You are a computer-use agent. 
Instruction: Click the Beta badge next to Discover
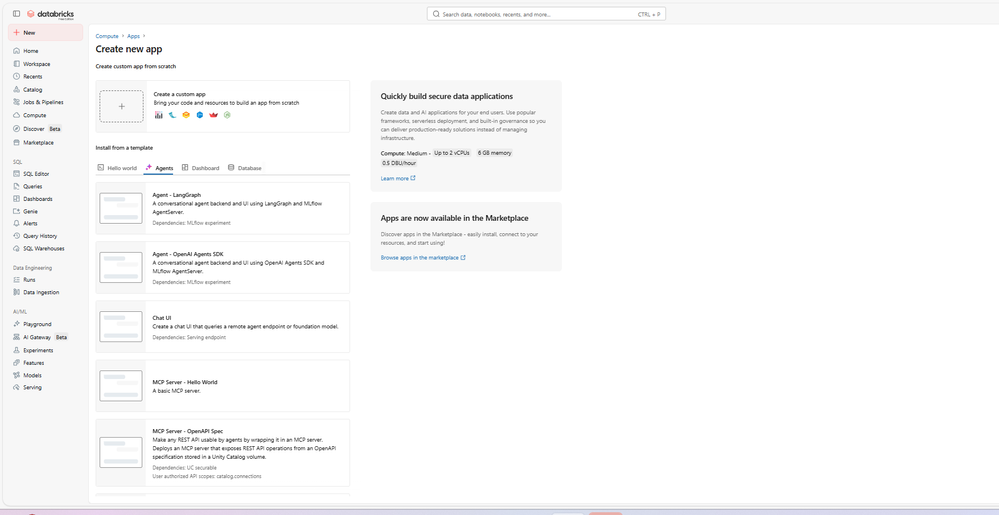click(x=55, y=129)
